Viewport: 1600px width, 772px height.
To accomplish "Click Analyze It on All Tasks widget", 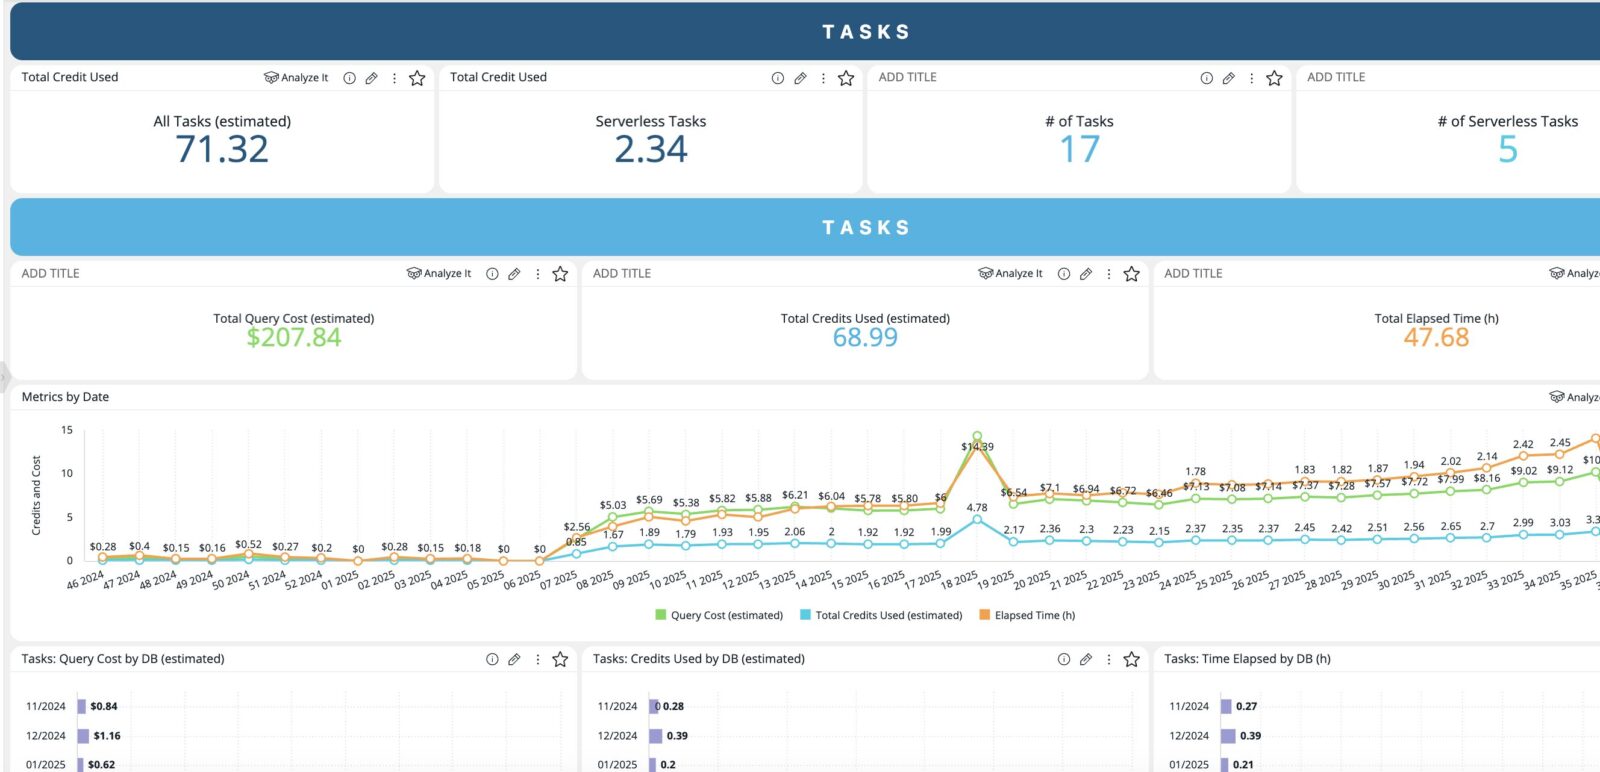I will click(x=296, y=78).
